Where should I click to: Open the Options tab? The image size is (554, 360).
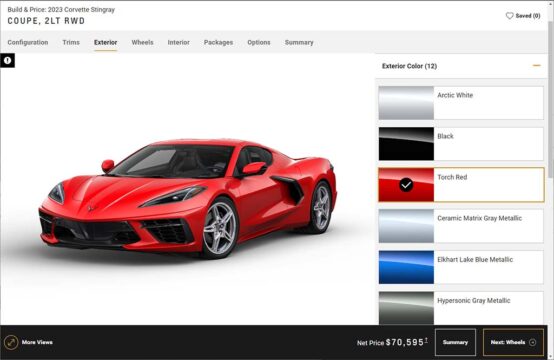tap(259, 42)
